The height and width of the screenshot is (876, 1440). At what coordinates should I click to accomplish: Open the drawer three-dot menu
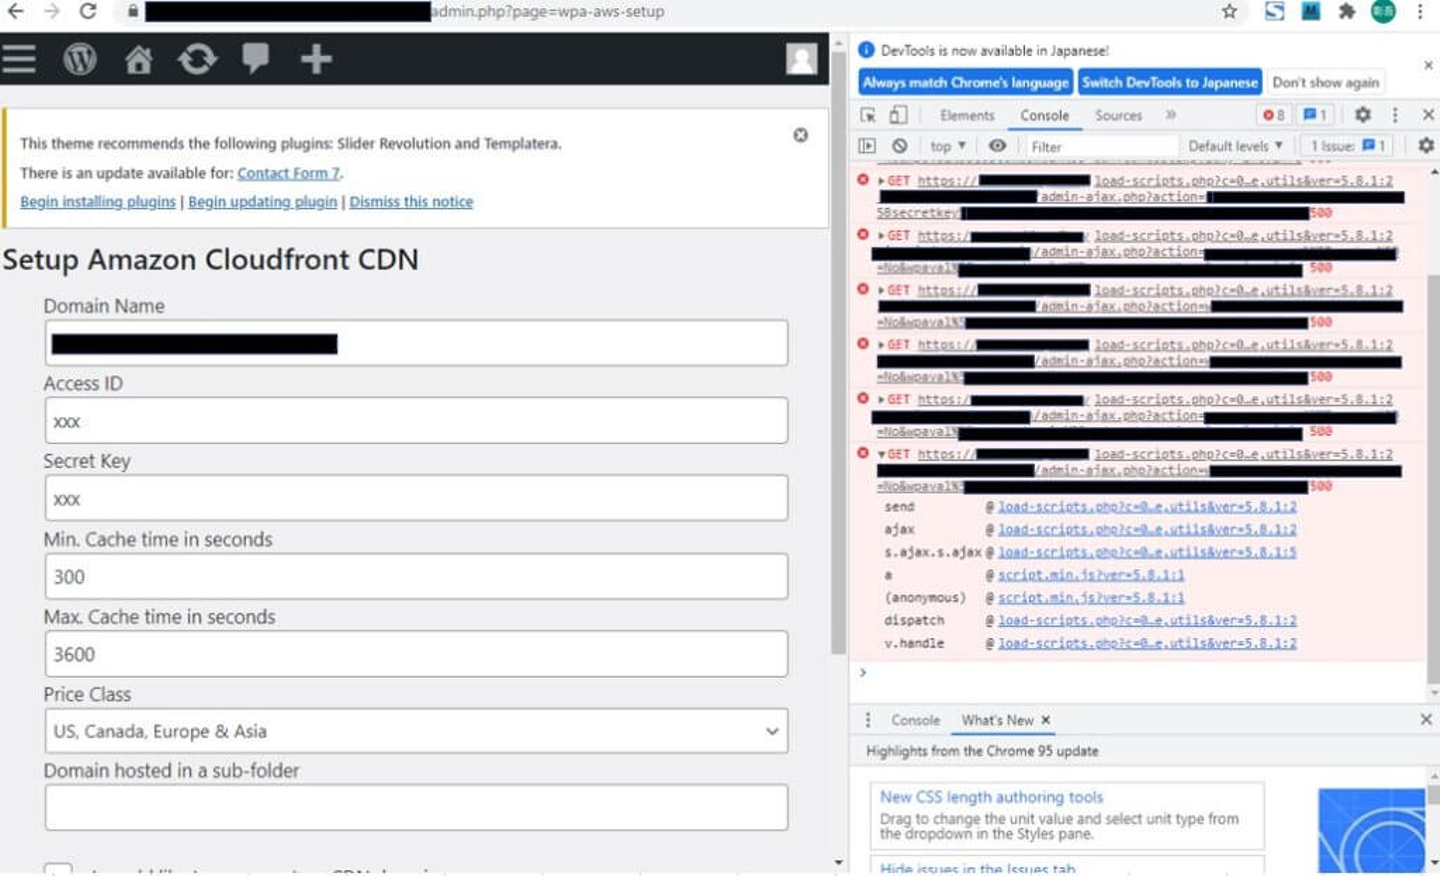(x=867, y=720)
